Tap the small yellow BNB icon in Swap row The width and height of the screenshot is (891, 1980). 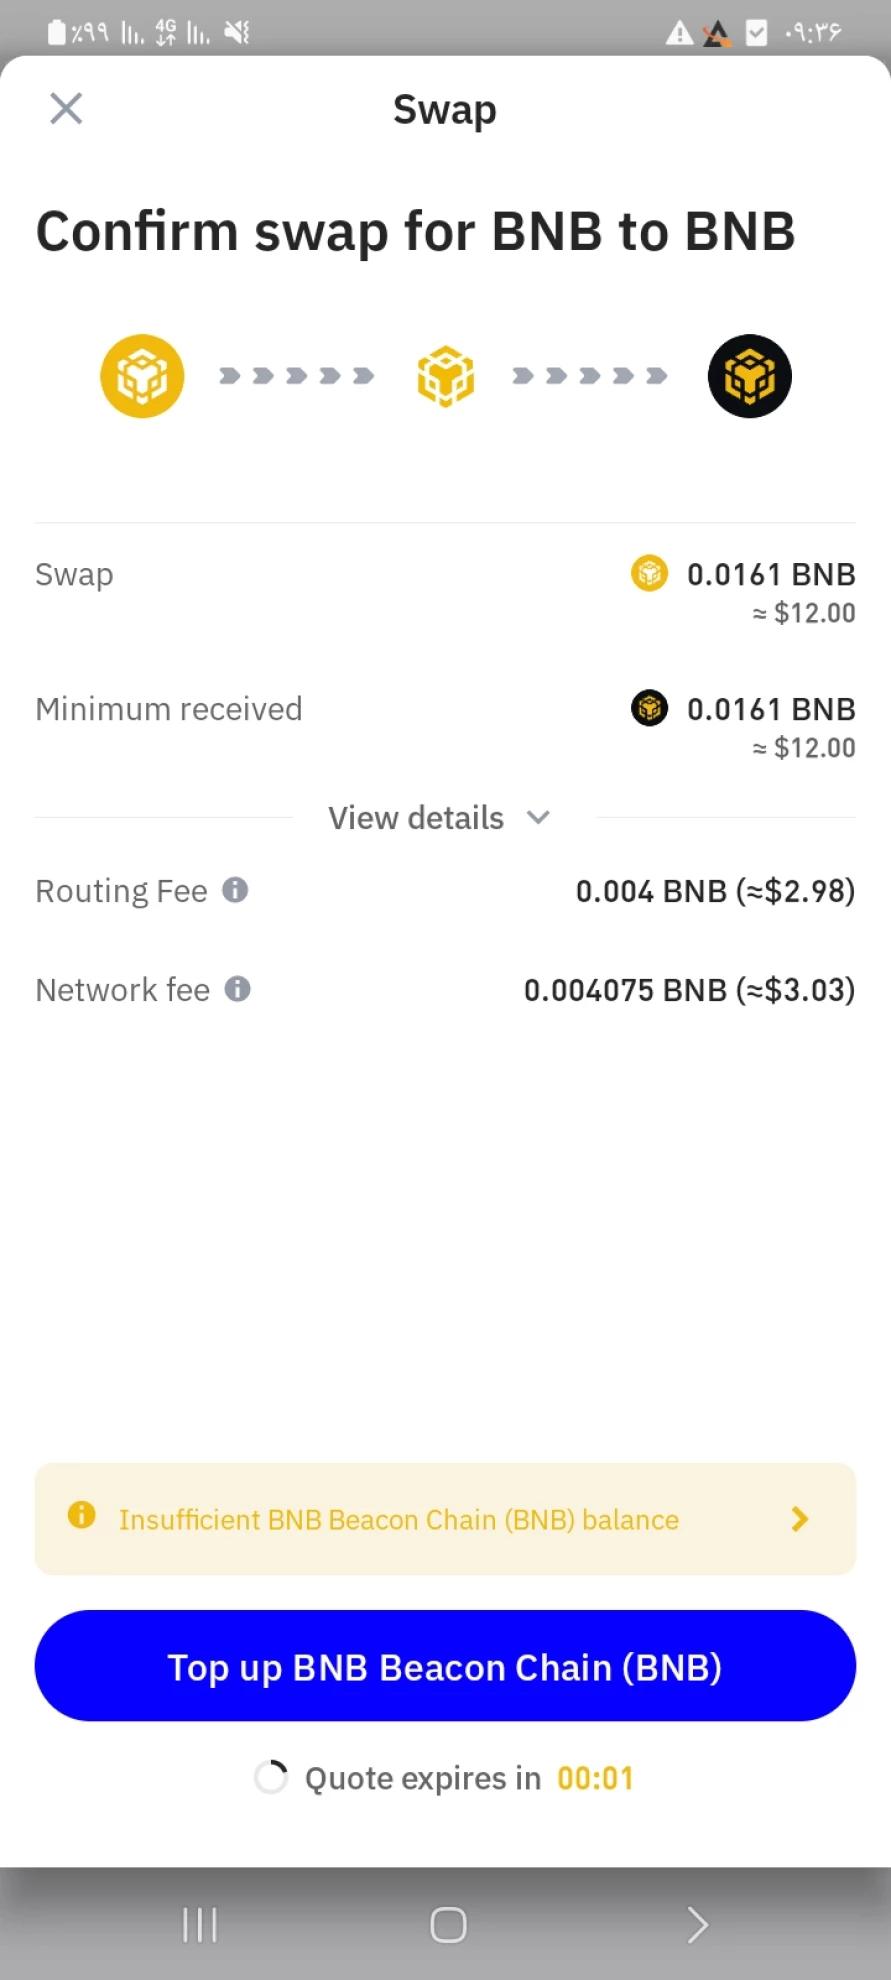pos(649,574)
